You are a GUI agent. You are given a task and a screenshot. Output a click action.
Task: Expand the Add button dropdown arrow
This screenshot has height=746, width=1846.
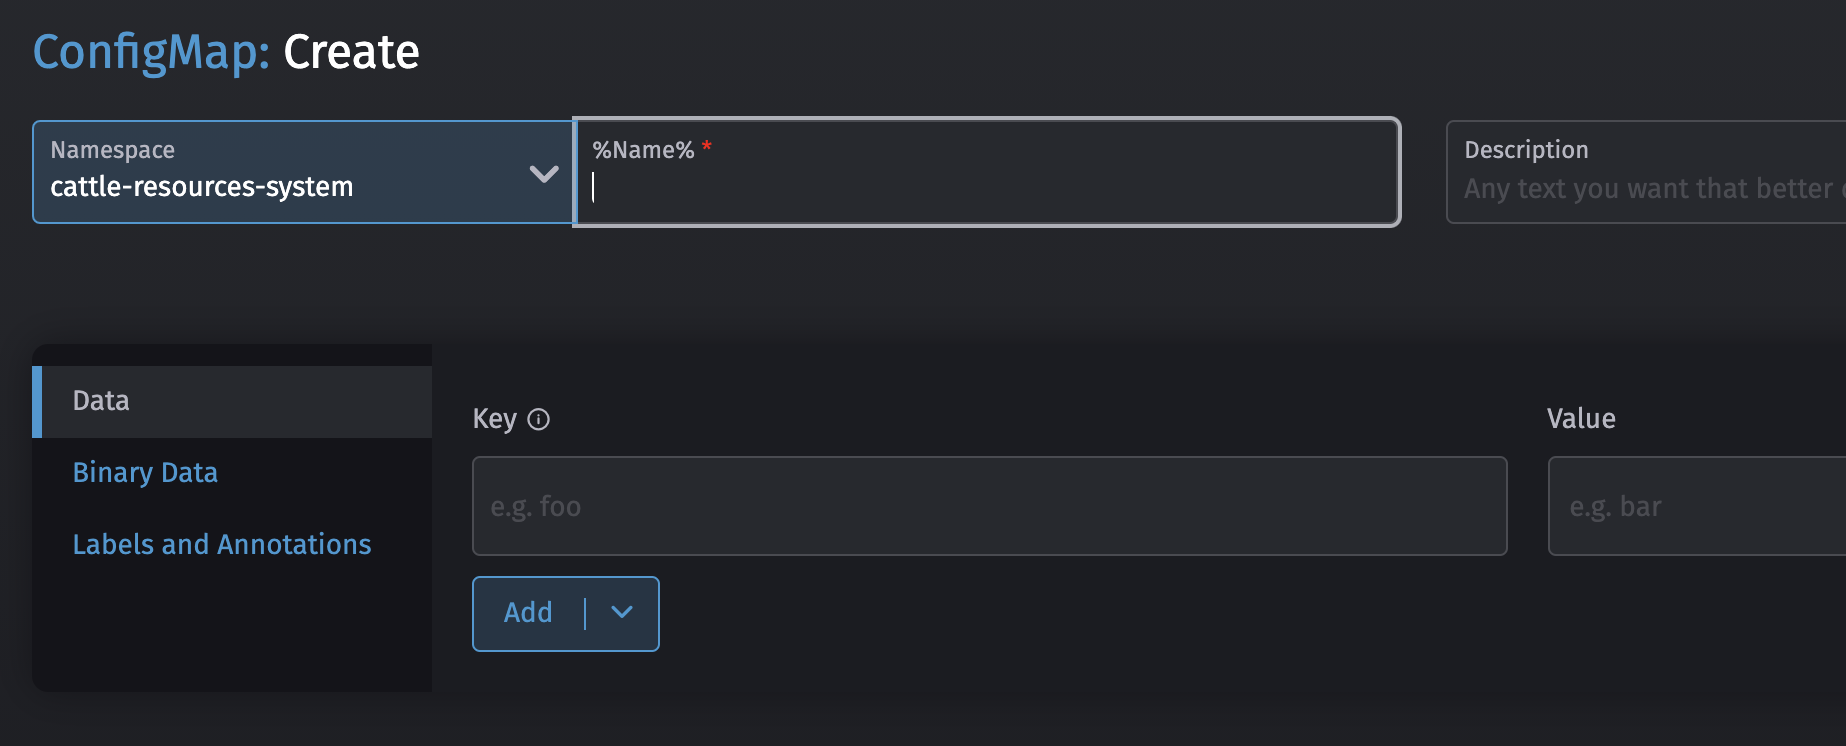(x=621, y=613)
